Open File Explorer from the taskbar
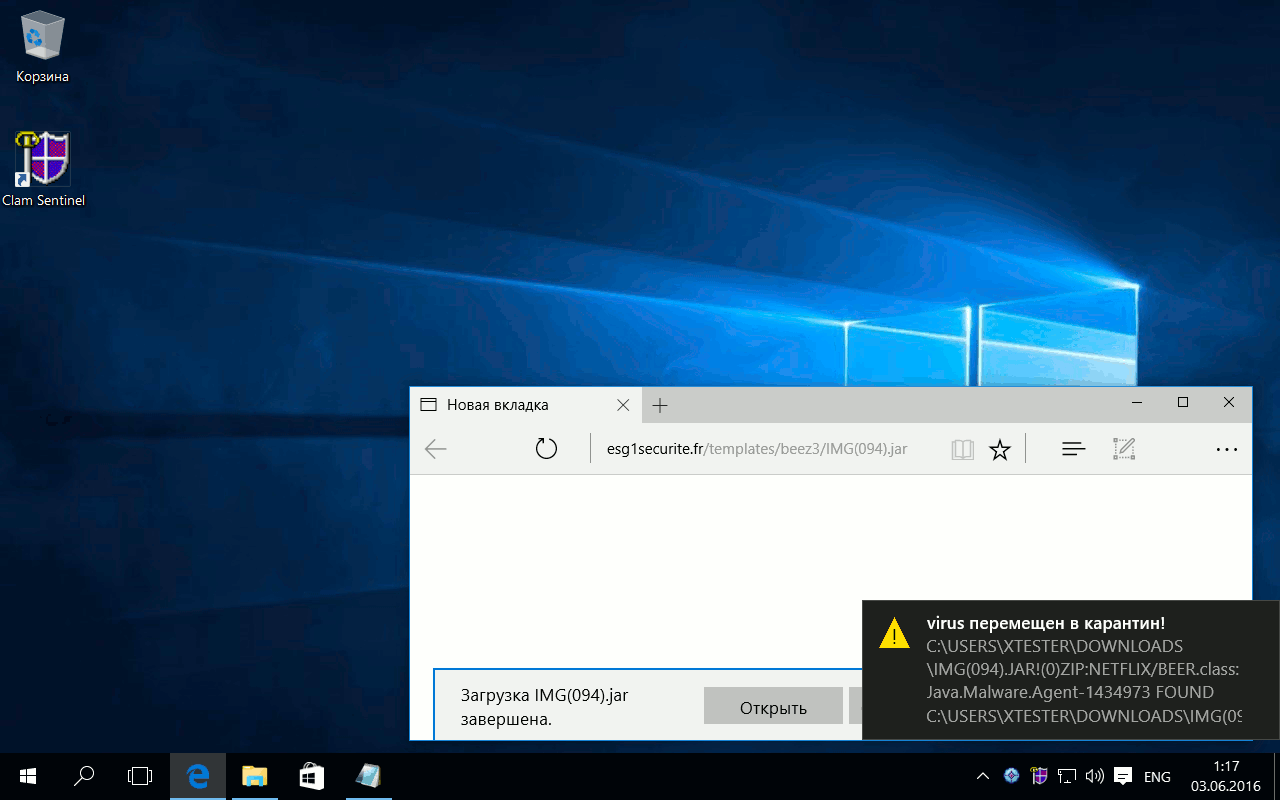Image resolution: width=1280 pixels, height=800 pixels. (255, 776)
